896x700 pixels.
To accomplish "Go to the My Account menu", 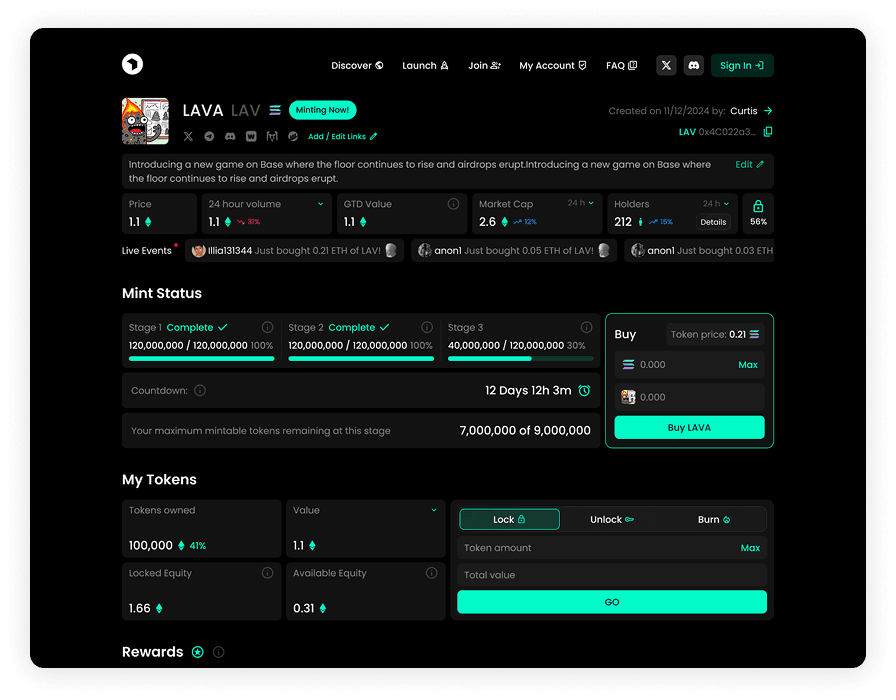I will click(x=552, y=66).
